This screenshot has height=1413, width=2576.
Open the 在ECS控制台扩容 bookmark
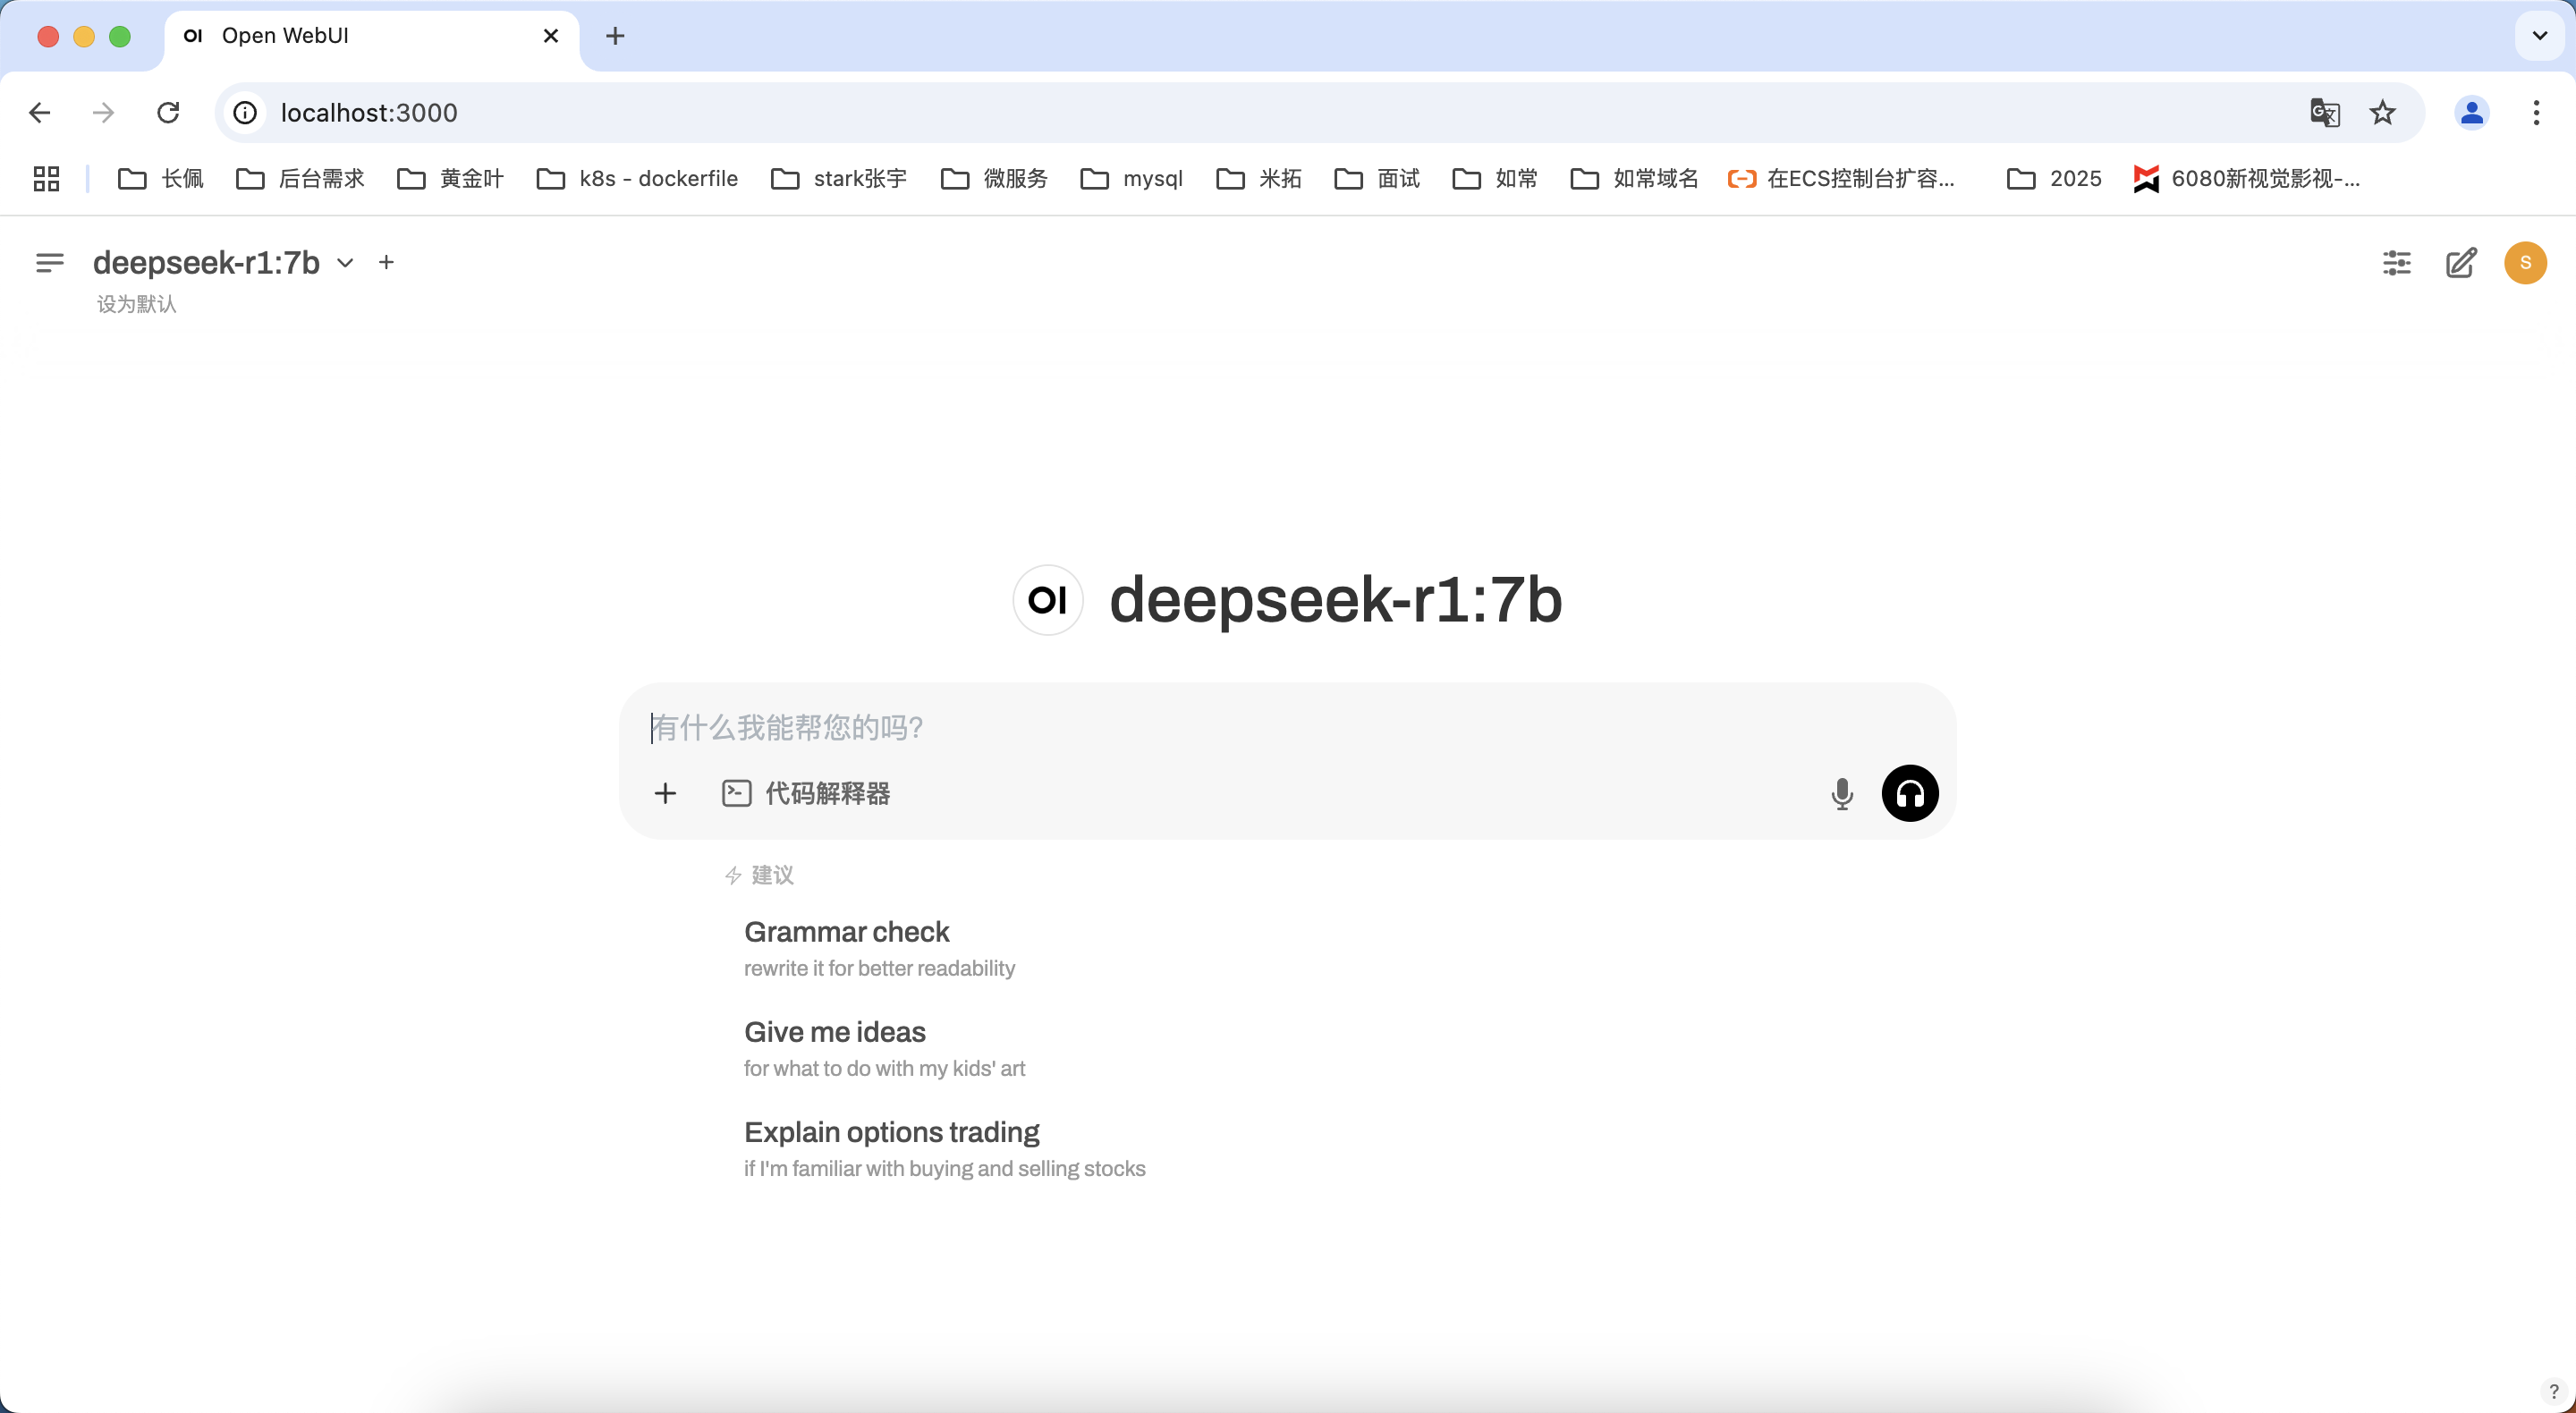(x=1841, y=179)
